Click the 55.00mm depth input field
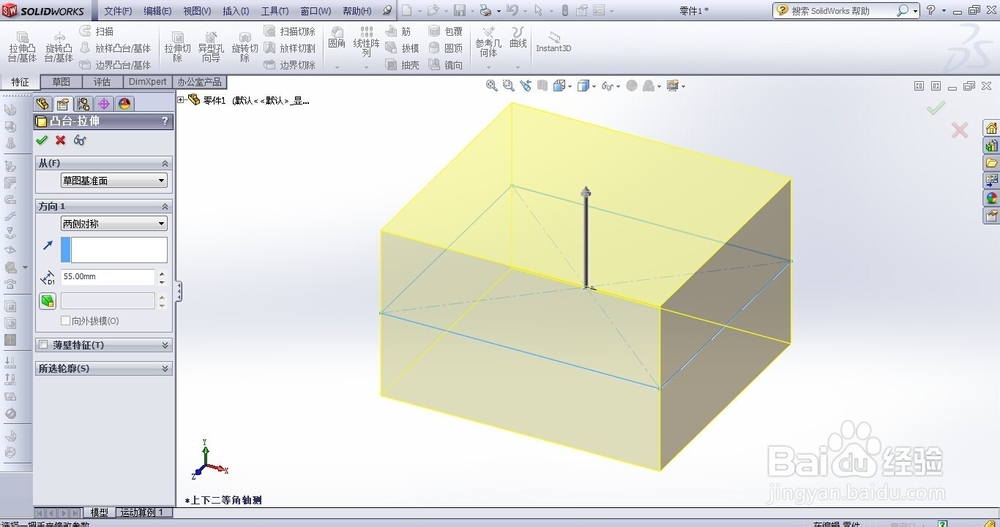Image resolution: width=1000 pixels, height=527 pixels. click(107, 277)
